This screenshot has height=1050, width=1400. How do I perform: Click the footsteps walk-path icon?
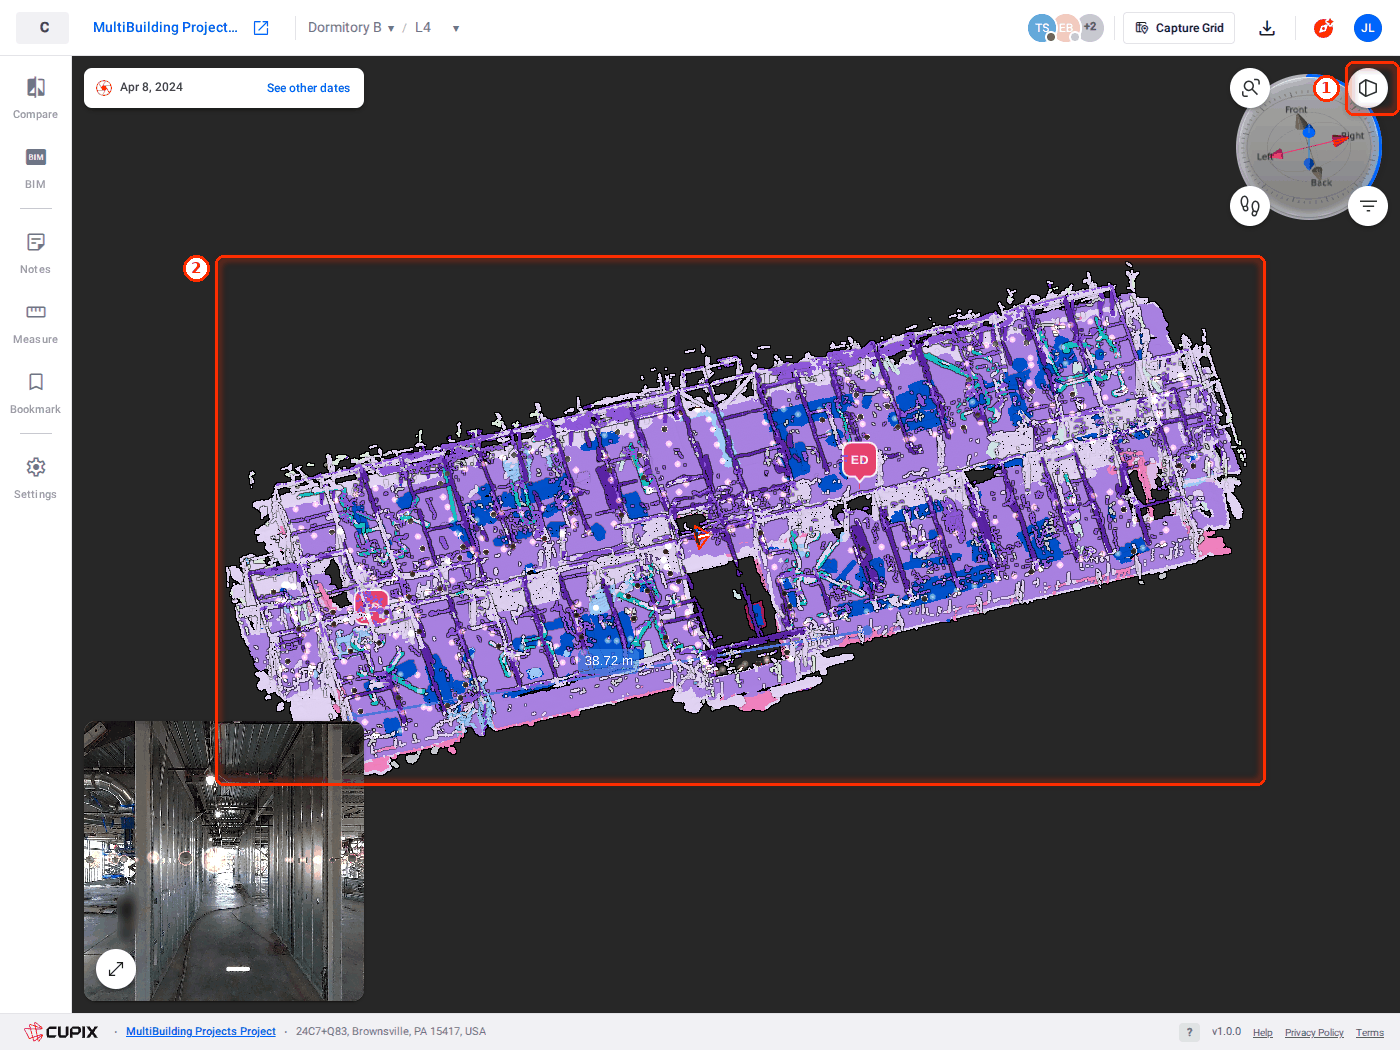[x=1250, y=206]
